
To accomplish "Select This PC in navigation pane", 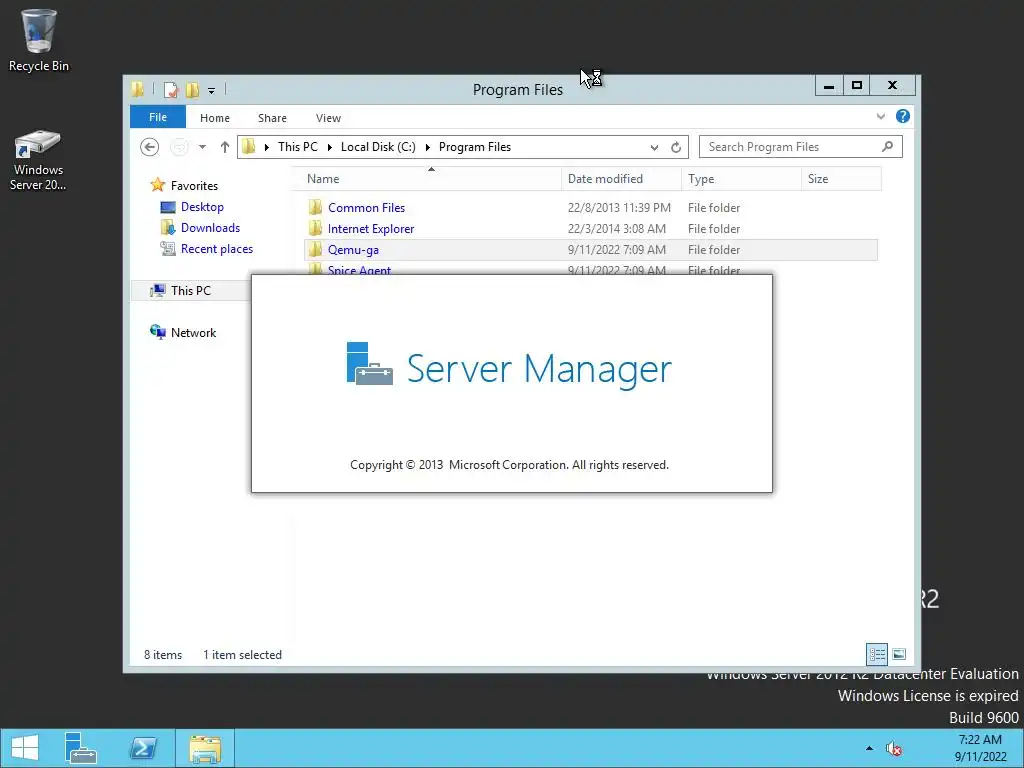I will click(191, 291).
